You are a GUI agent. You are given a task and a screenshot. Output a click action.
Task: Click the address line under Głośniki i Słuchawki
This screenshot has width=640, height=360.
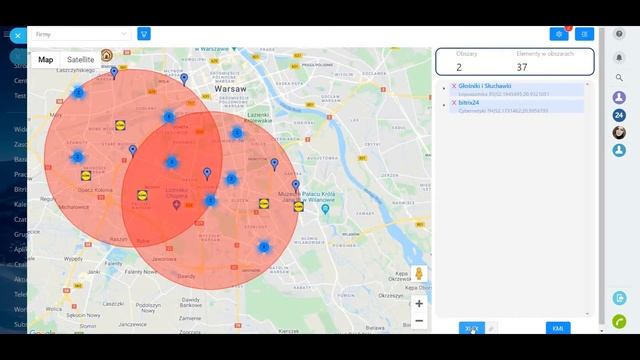click(x=503, y=94)
